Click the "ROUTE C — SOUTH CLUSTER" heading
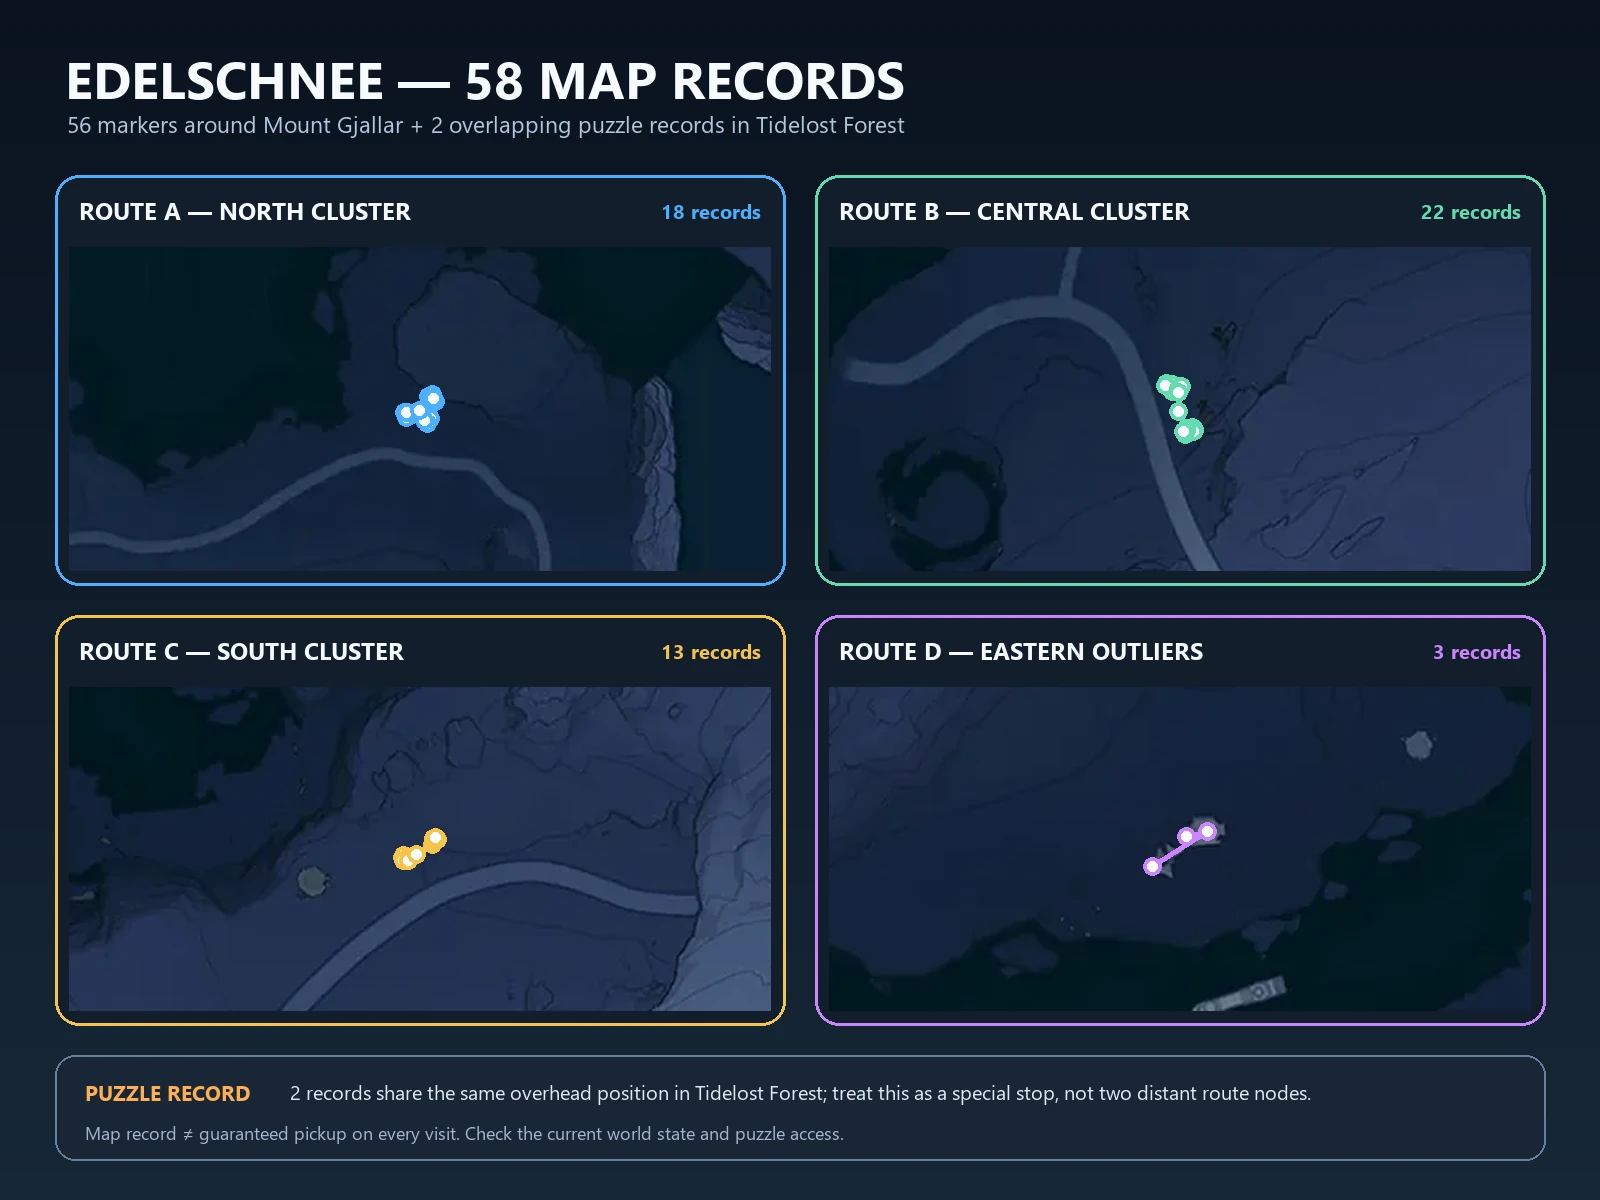The height and width of the screenshot is (1200, 1600). pyautogui.click(x=241, y=652)
